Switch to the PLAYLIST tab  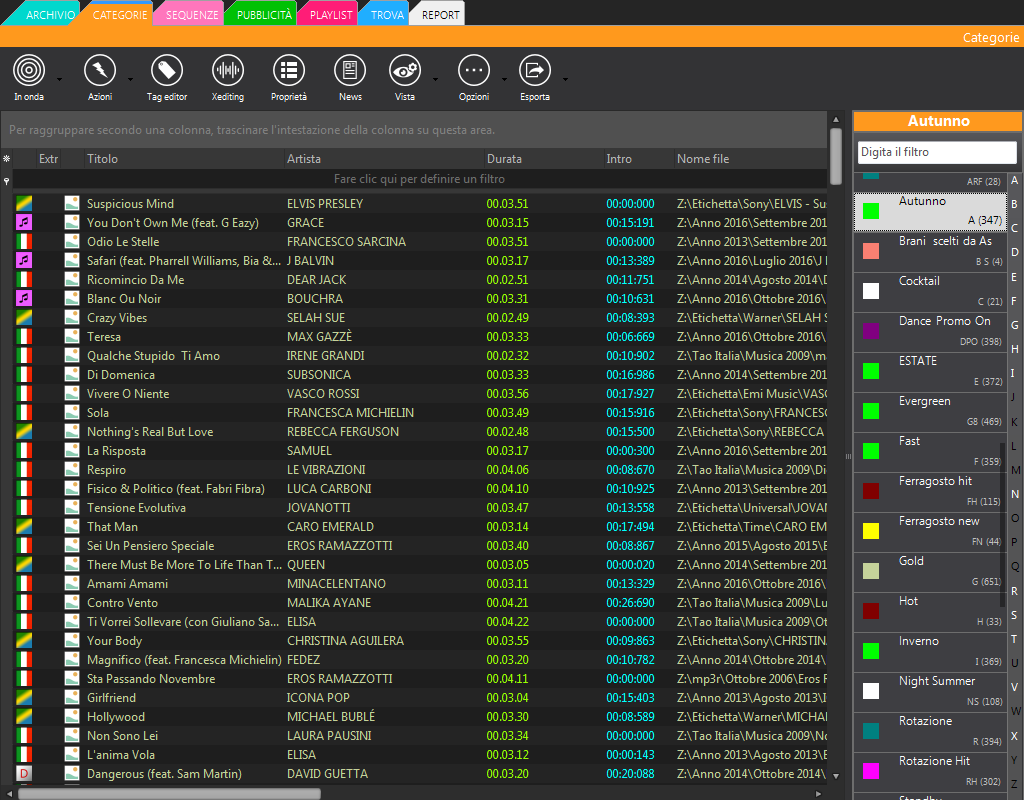[x=330, y=15]
